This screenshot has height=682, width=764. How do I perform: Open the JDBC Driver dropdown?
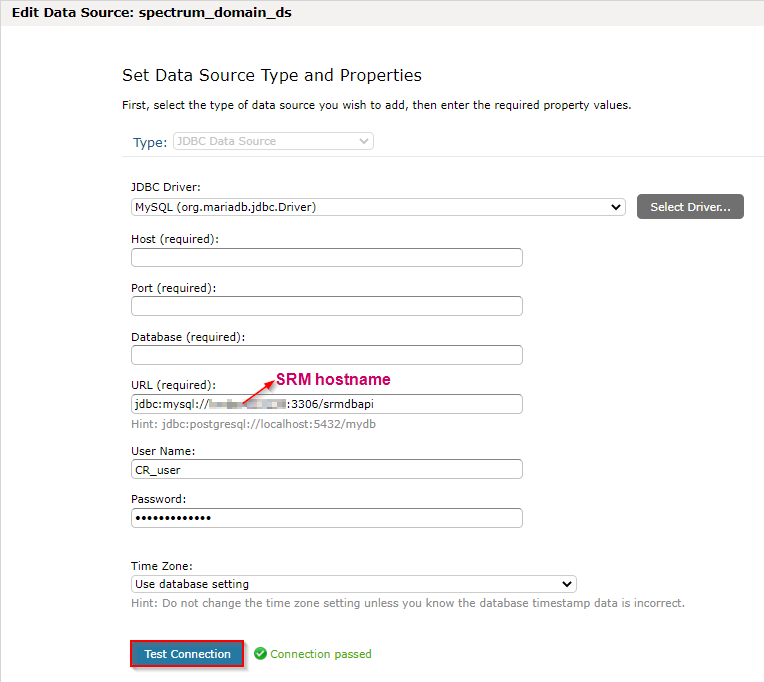point(378,207)
